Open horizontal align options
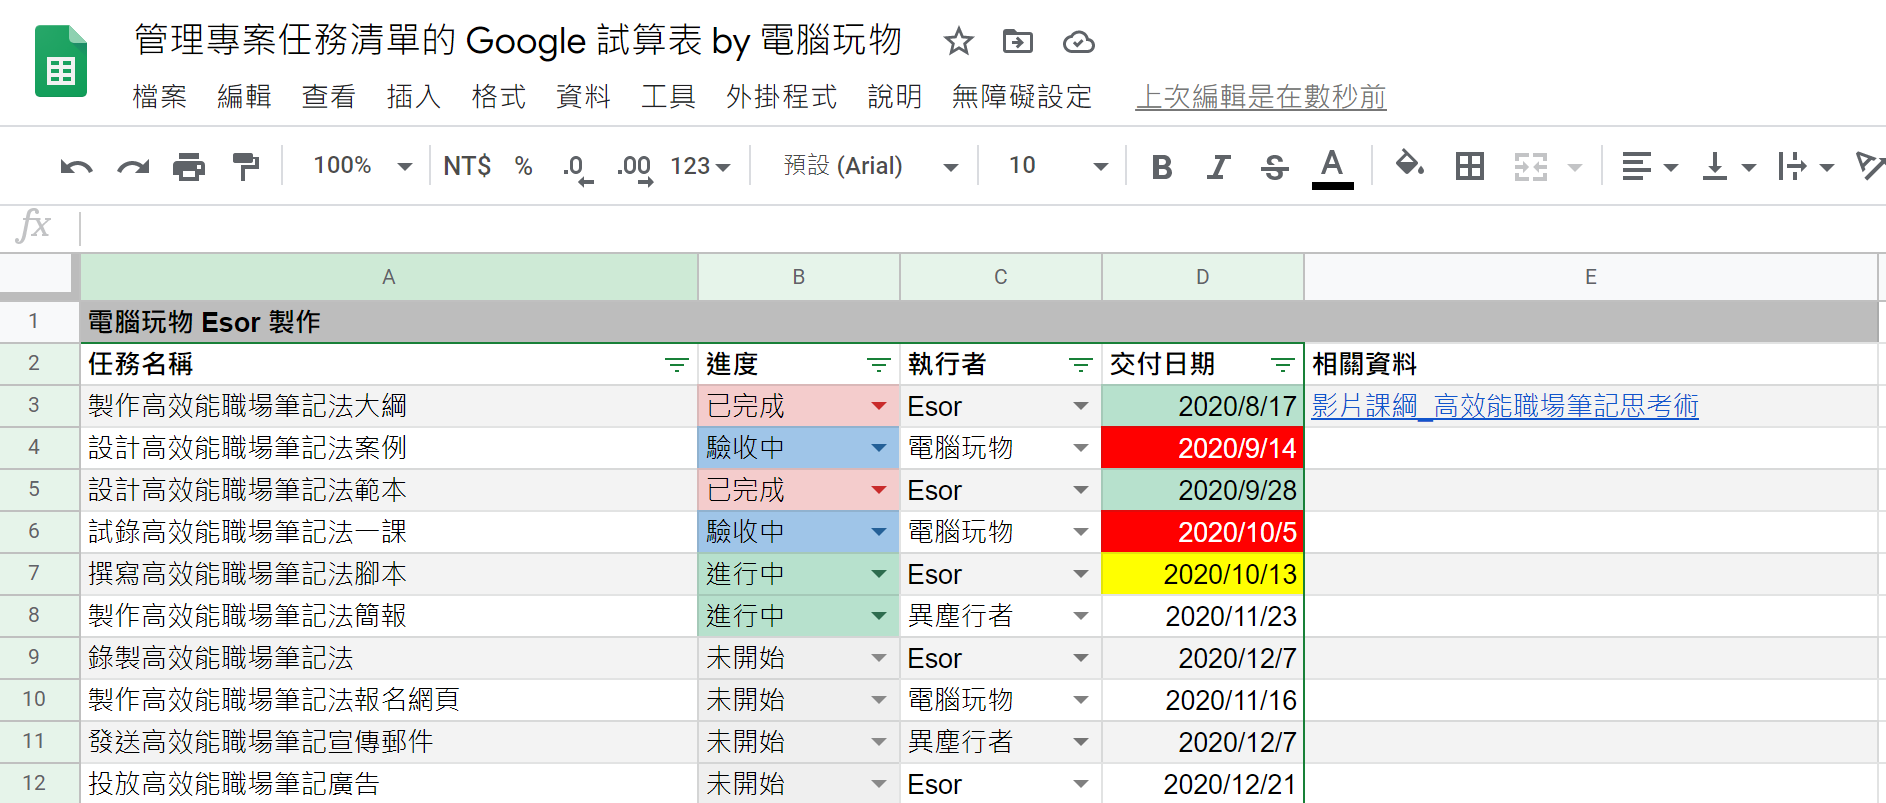Viewport: 1886px width, 803px height. point(1649,166)
